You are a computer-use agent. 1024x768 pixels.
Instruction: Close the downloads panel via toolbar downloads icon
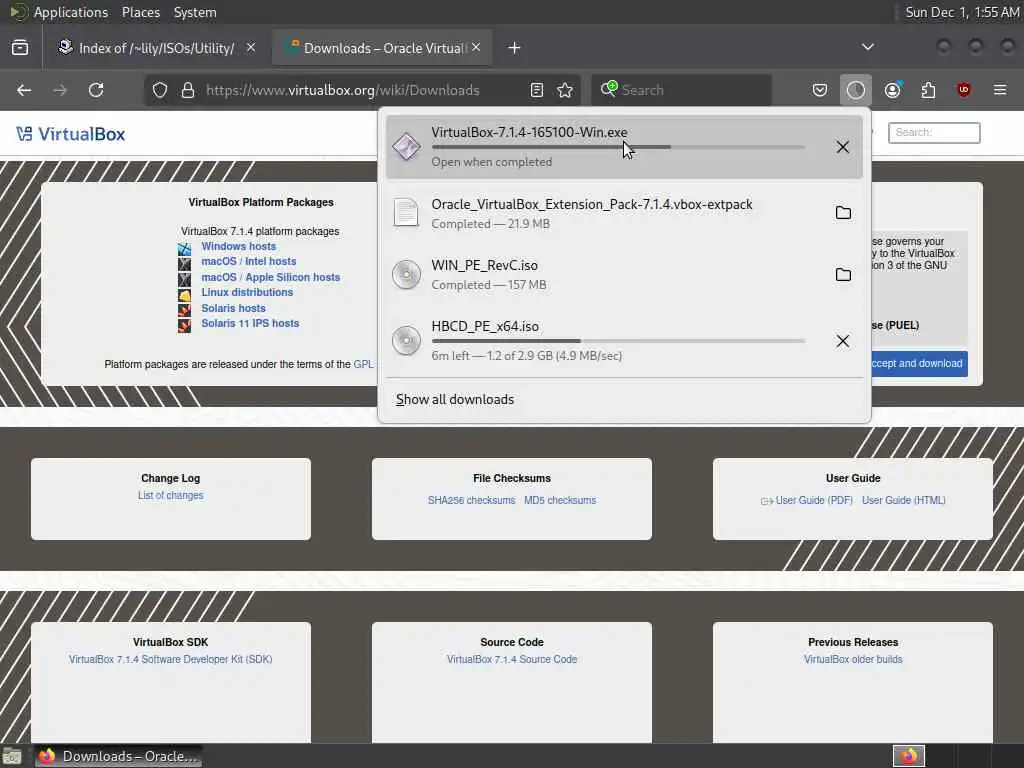[856, 90]
